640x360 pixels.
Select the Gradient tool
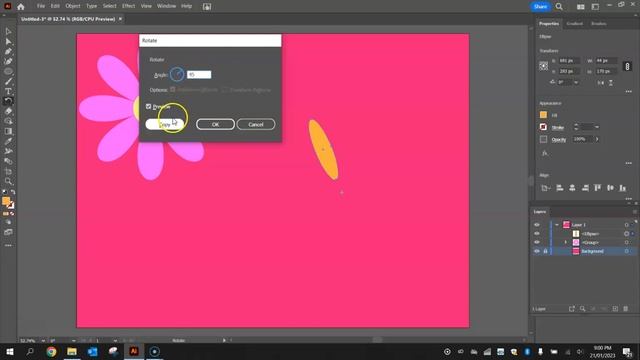coord(8,131)
